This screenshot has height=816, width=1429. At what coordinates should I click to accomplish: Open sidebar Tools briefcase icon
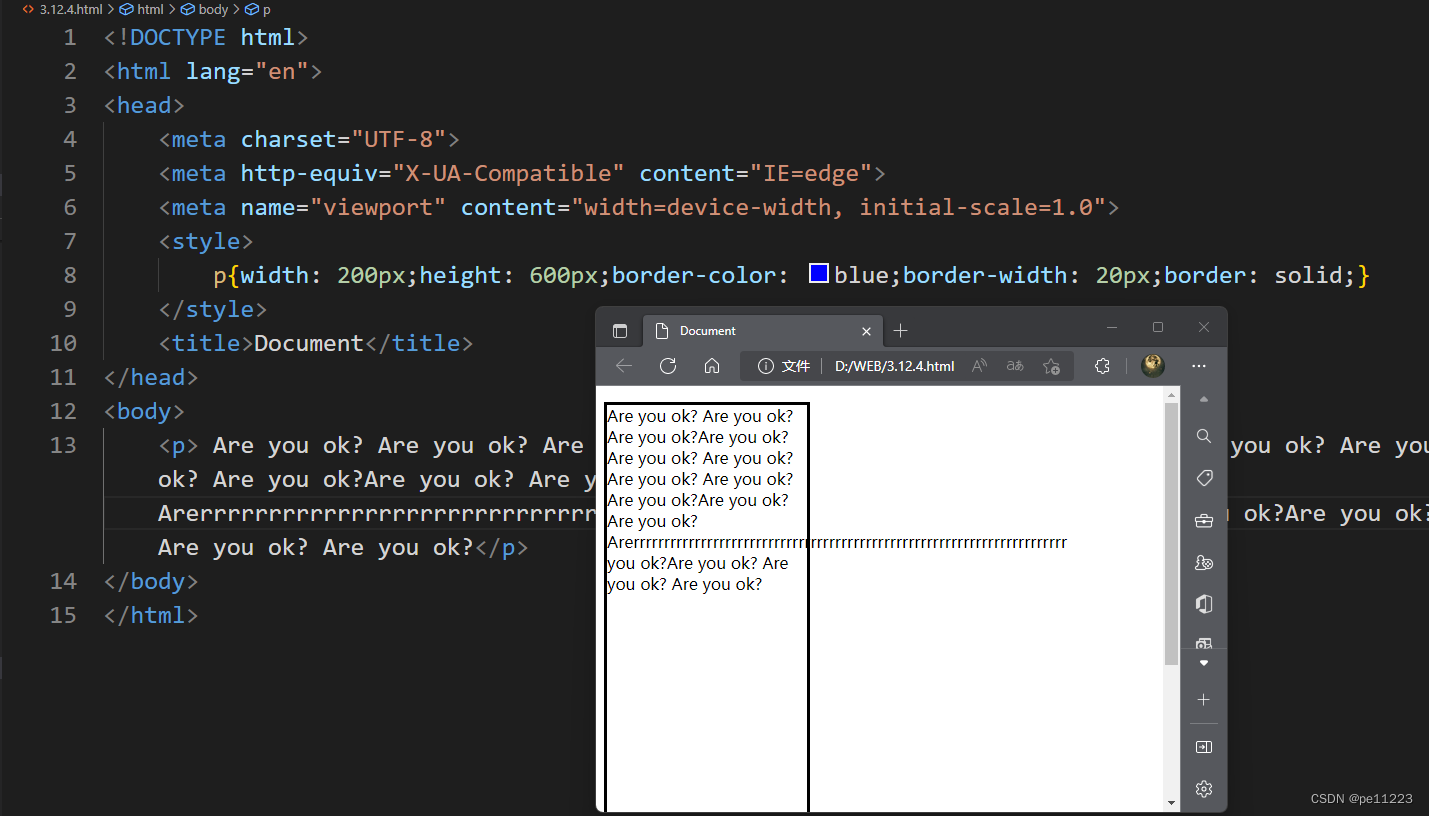[x=1204, y=520]
